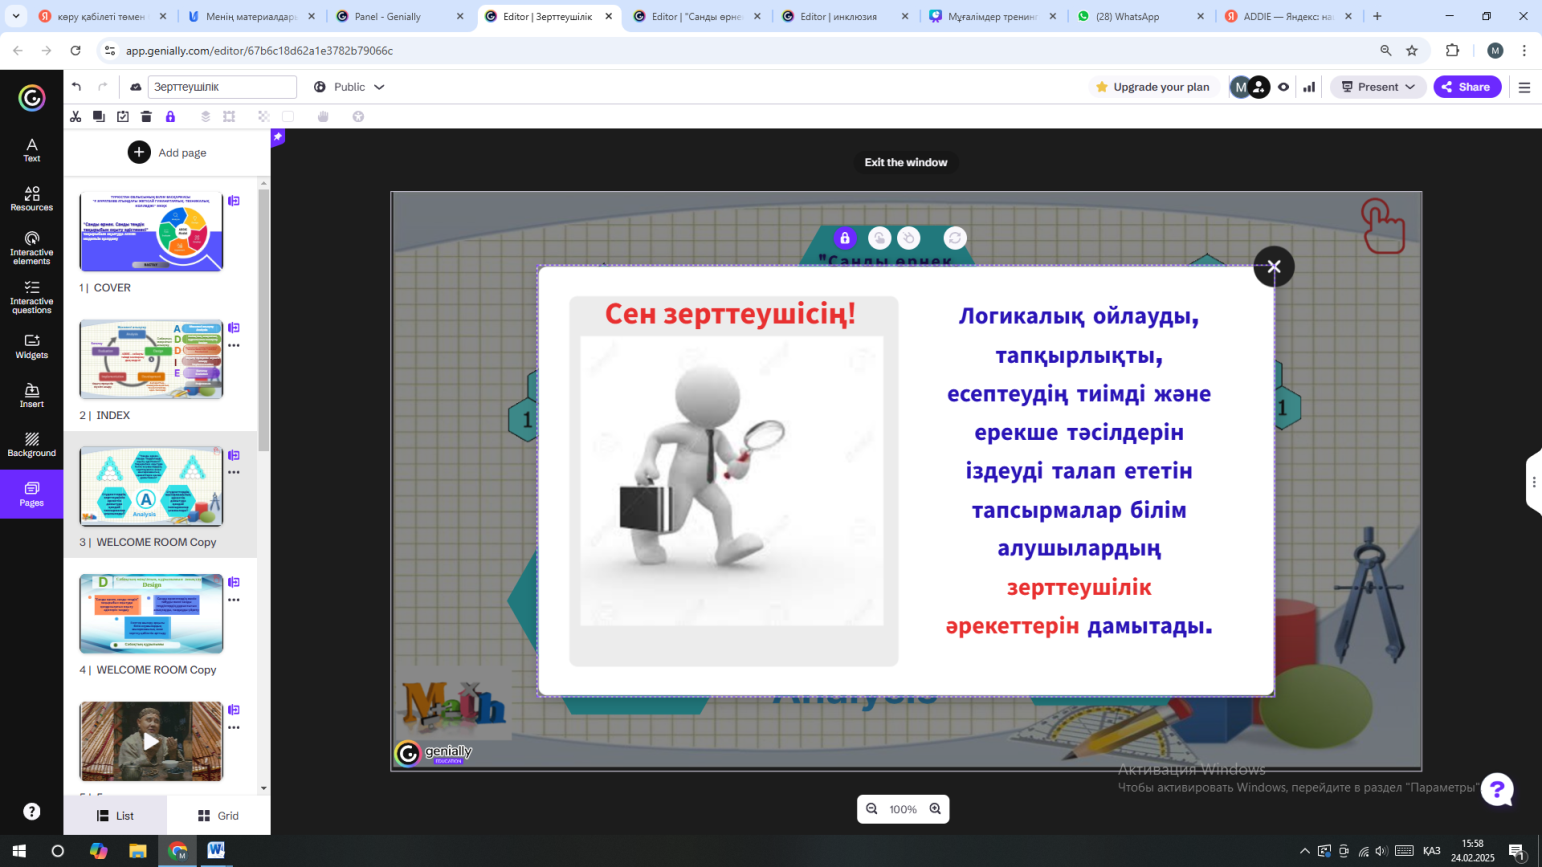Open the Insert panel
The image size is (1542, 867).
click(32, 395)
